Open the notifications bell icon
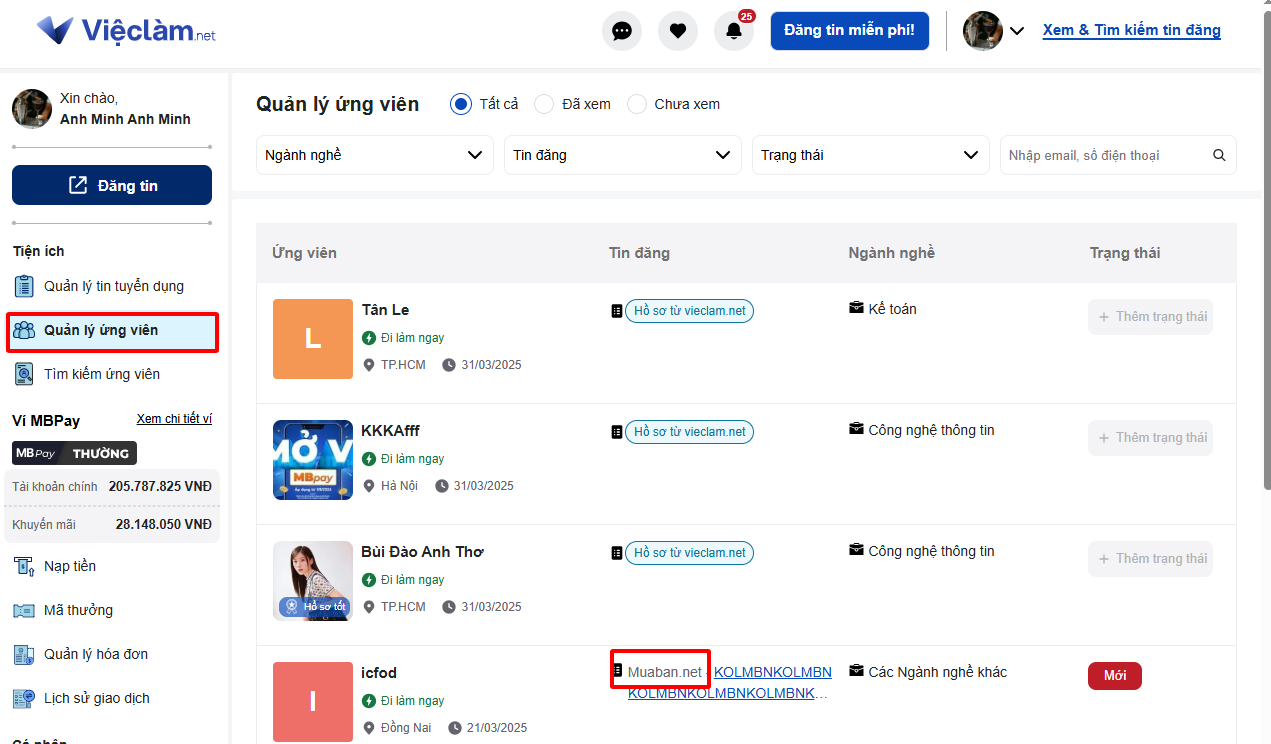The height and width of the screenshot is (744, 1271). [x=734, y=31]
